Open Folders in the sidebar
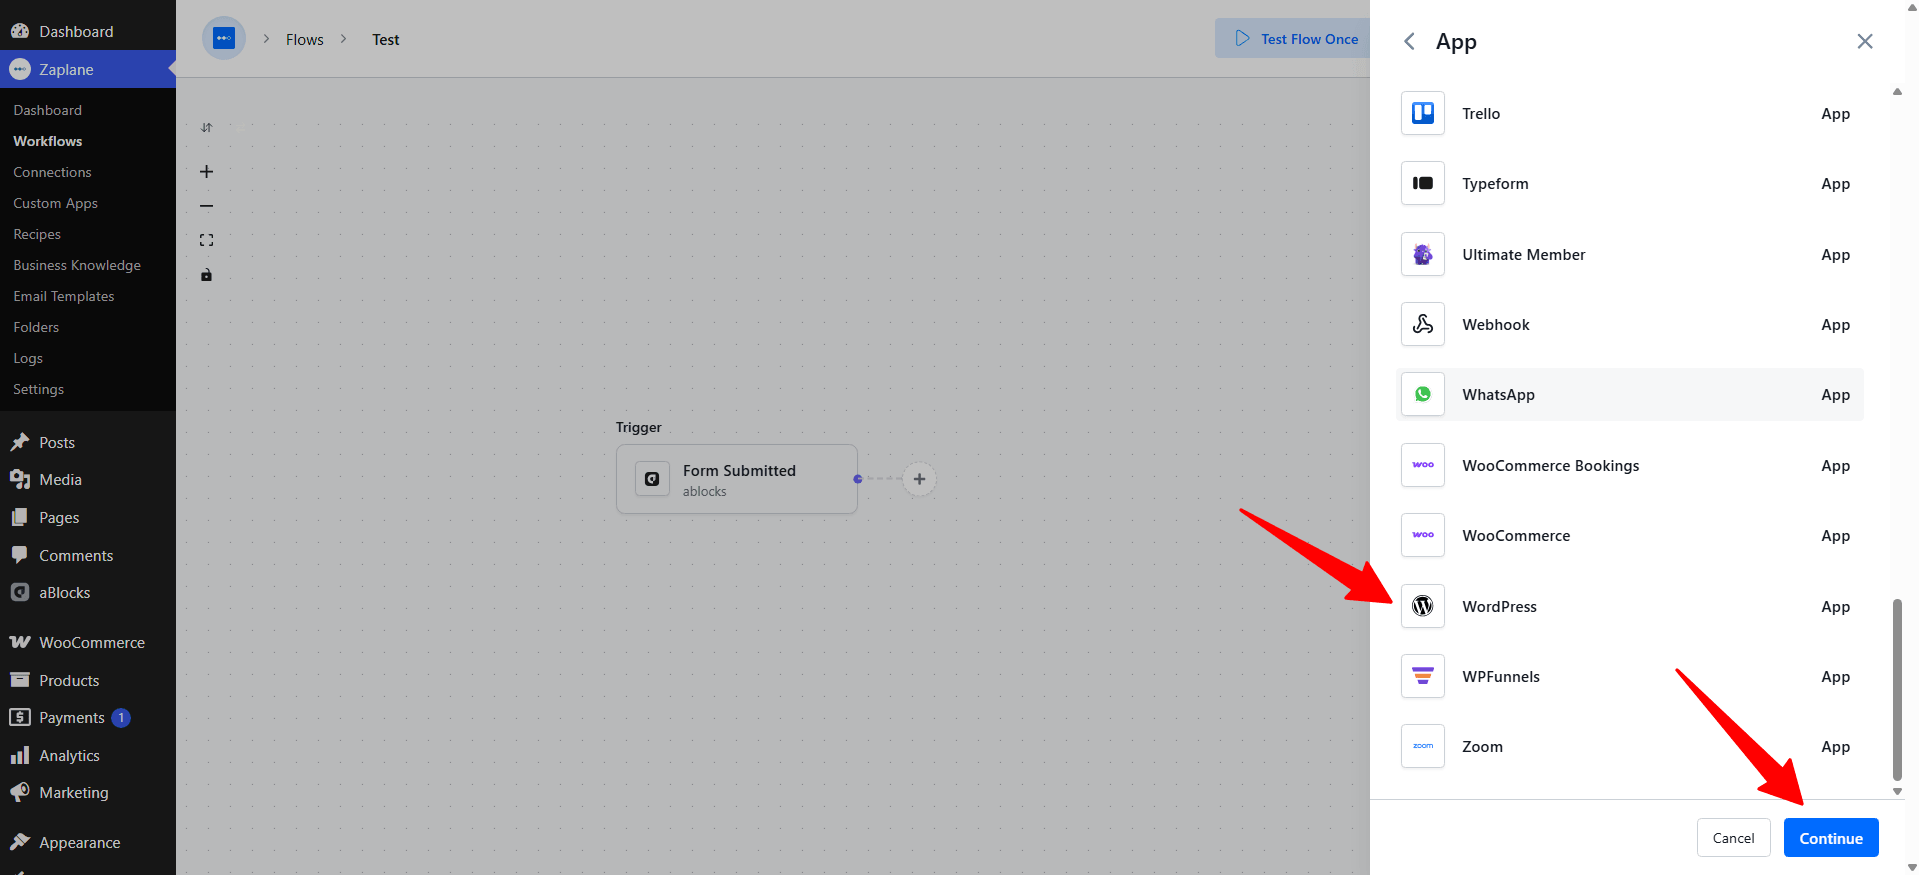Screen dimensions: 1919x875 (36, 327)
